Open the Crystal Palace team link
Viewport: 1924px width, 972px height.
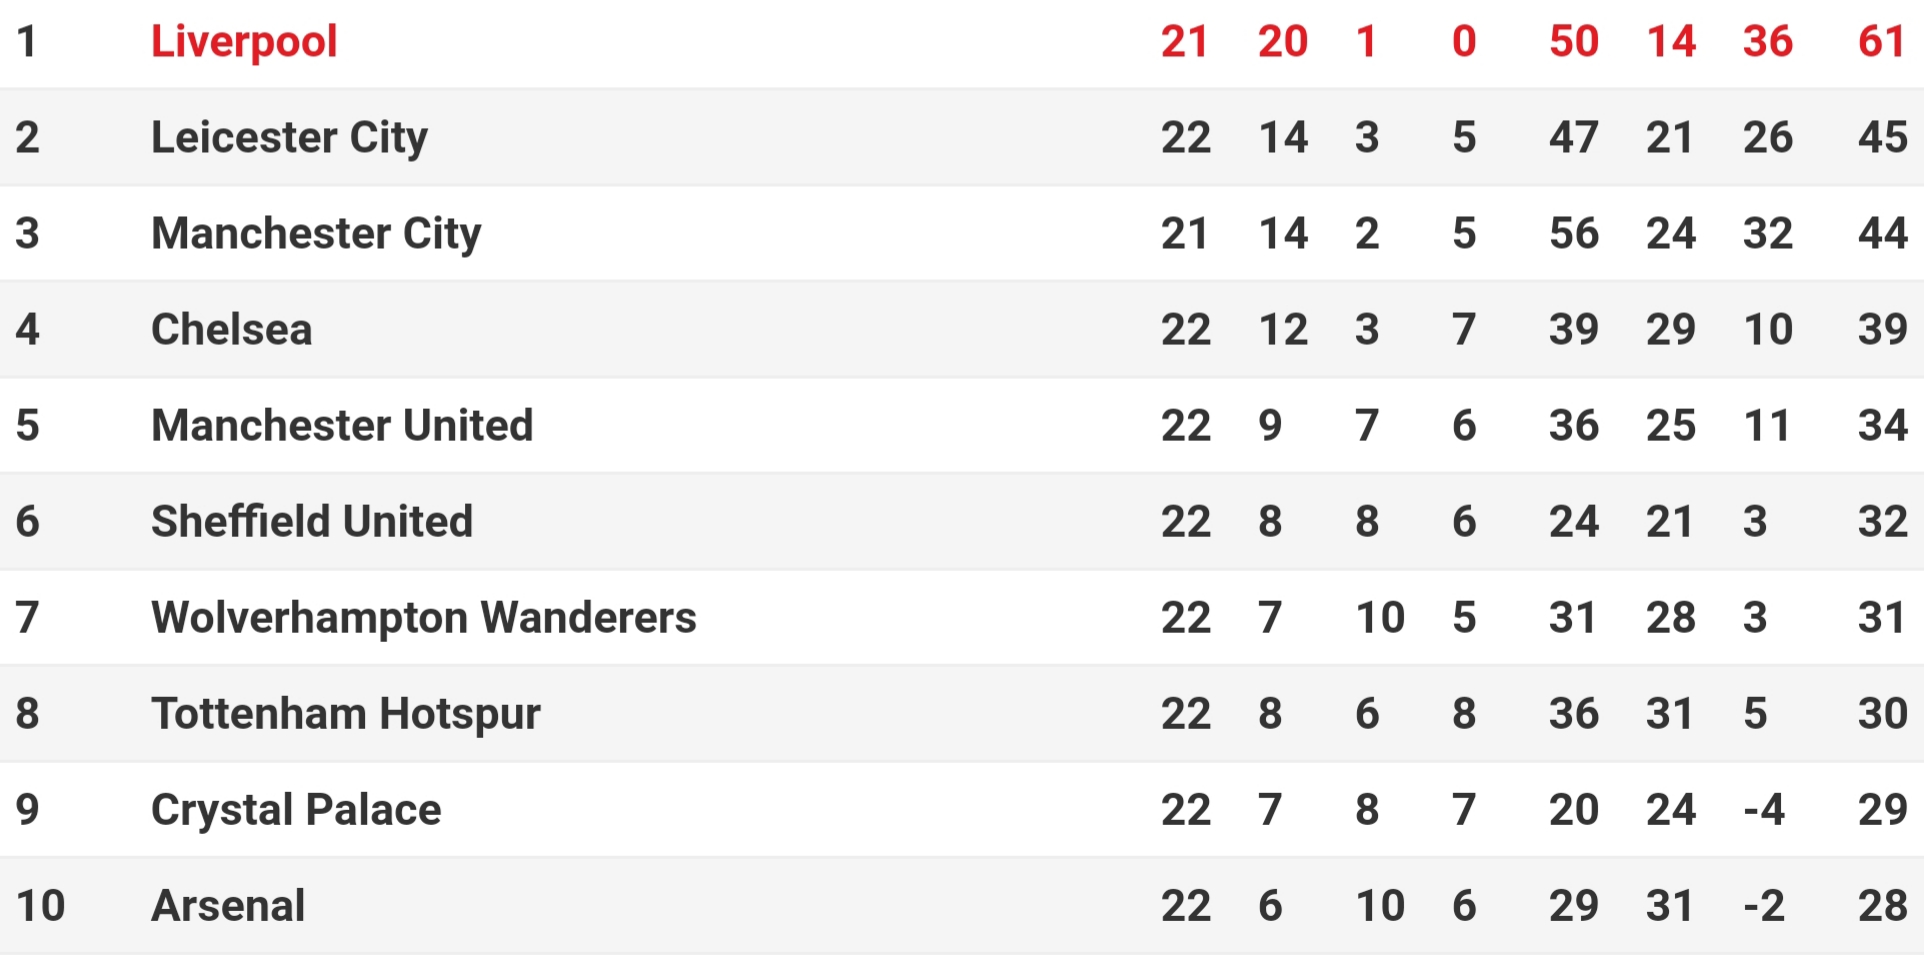coord(296,810)
